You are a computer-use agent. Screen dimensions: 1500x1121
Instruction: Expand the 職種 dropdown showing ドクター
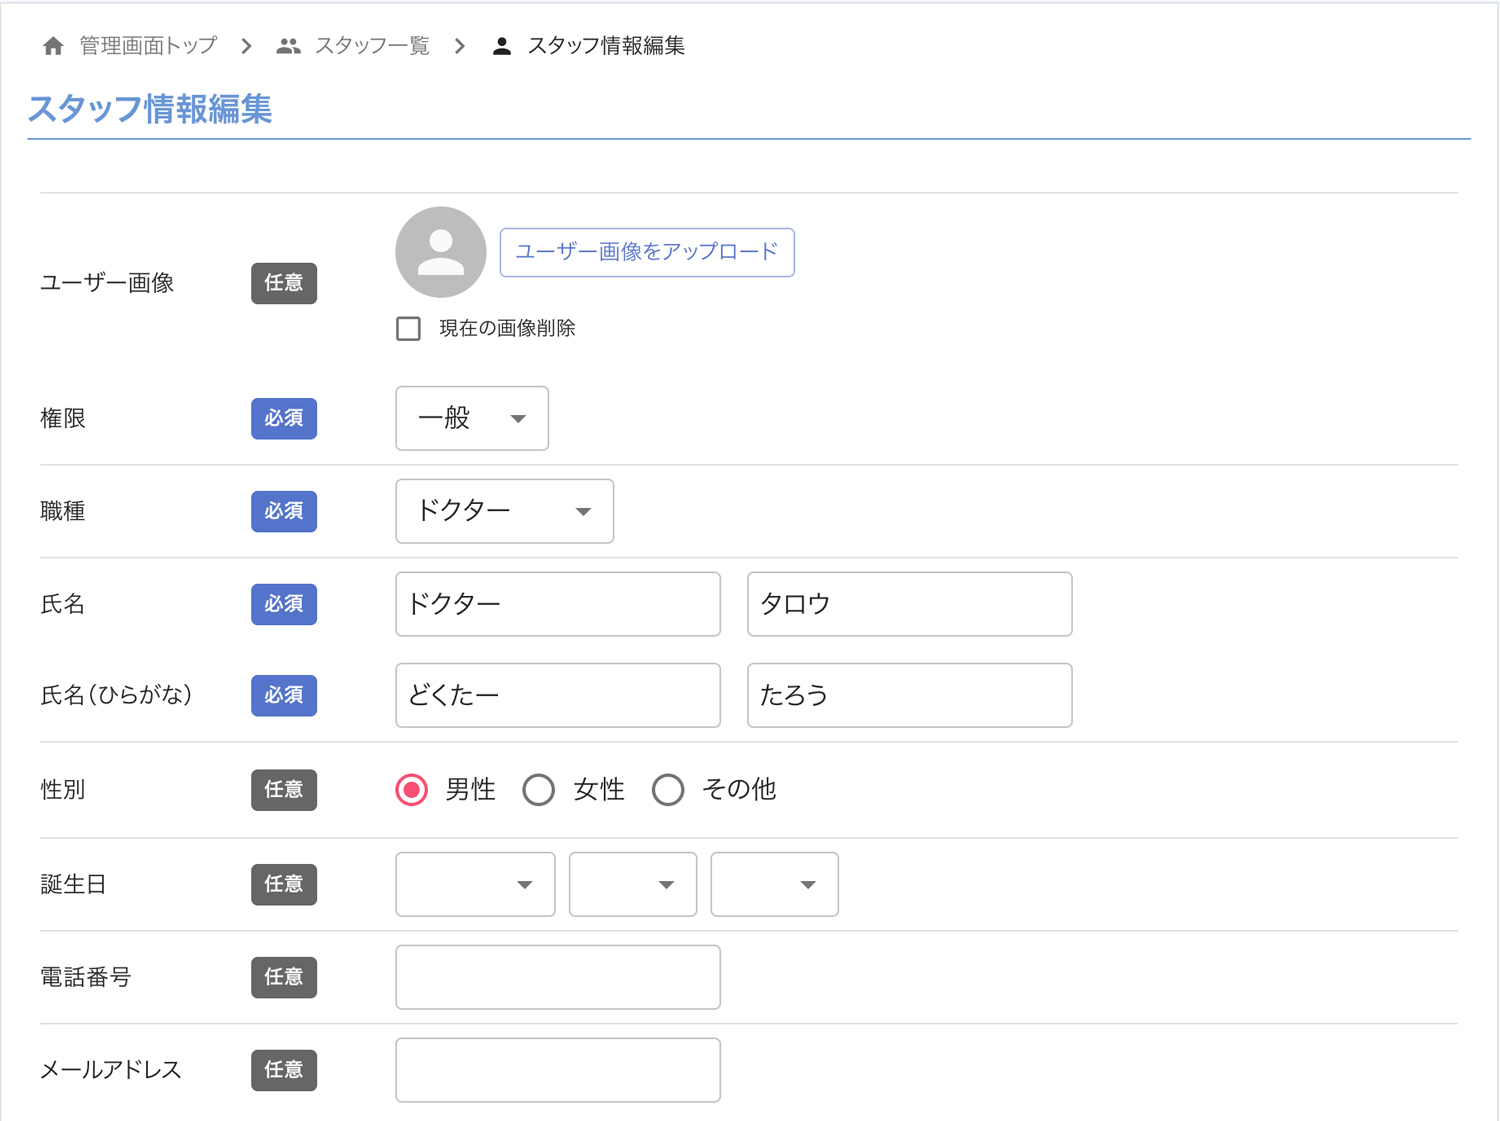click(x=504, y=511)
